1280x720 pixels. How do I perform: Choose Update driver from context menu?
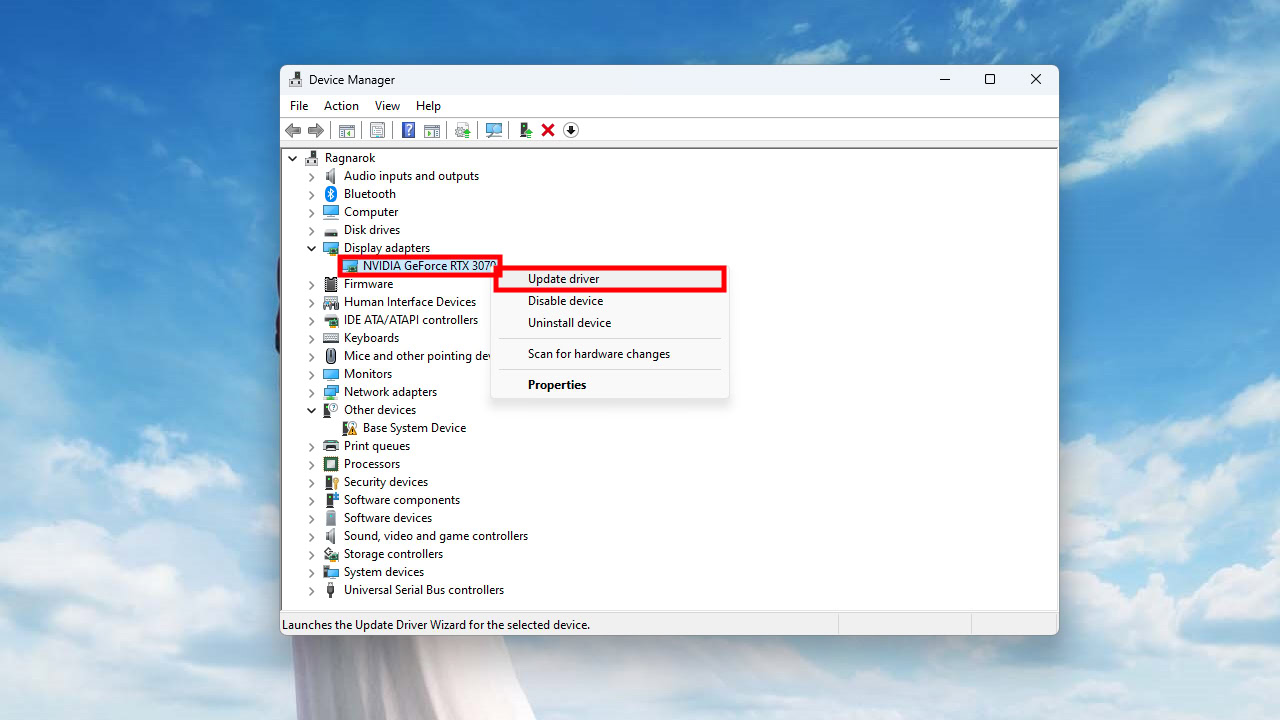[x=564, y=279]
